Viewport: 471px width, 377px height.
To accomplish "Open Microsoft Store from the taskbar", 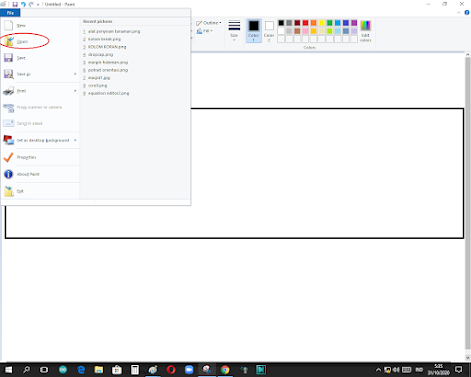I will coord(117,370).
